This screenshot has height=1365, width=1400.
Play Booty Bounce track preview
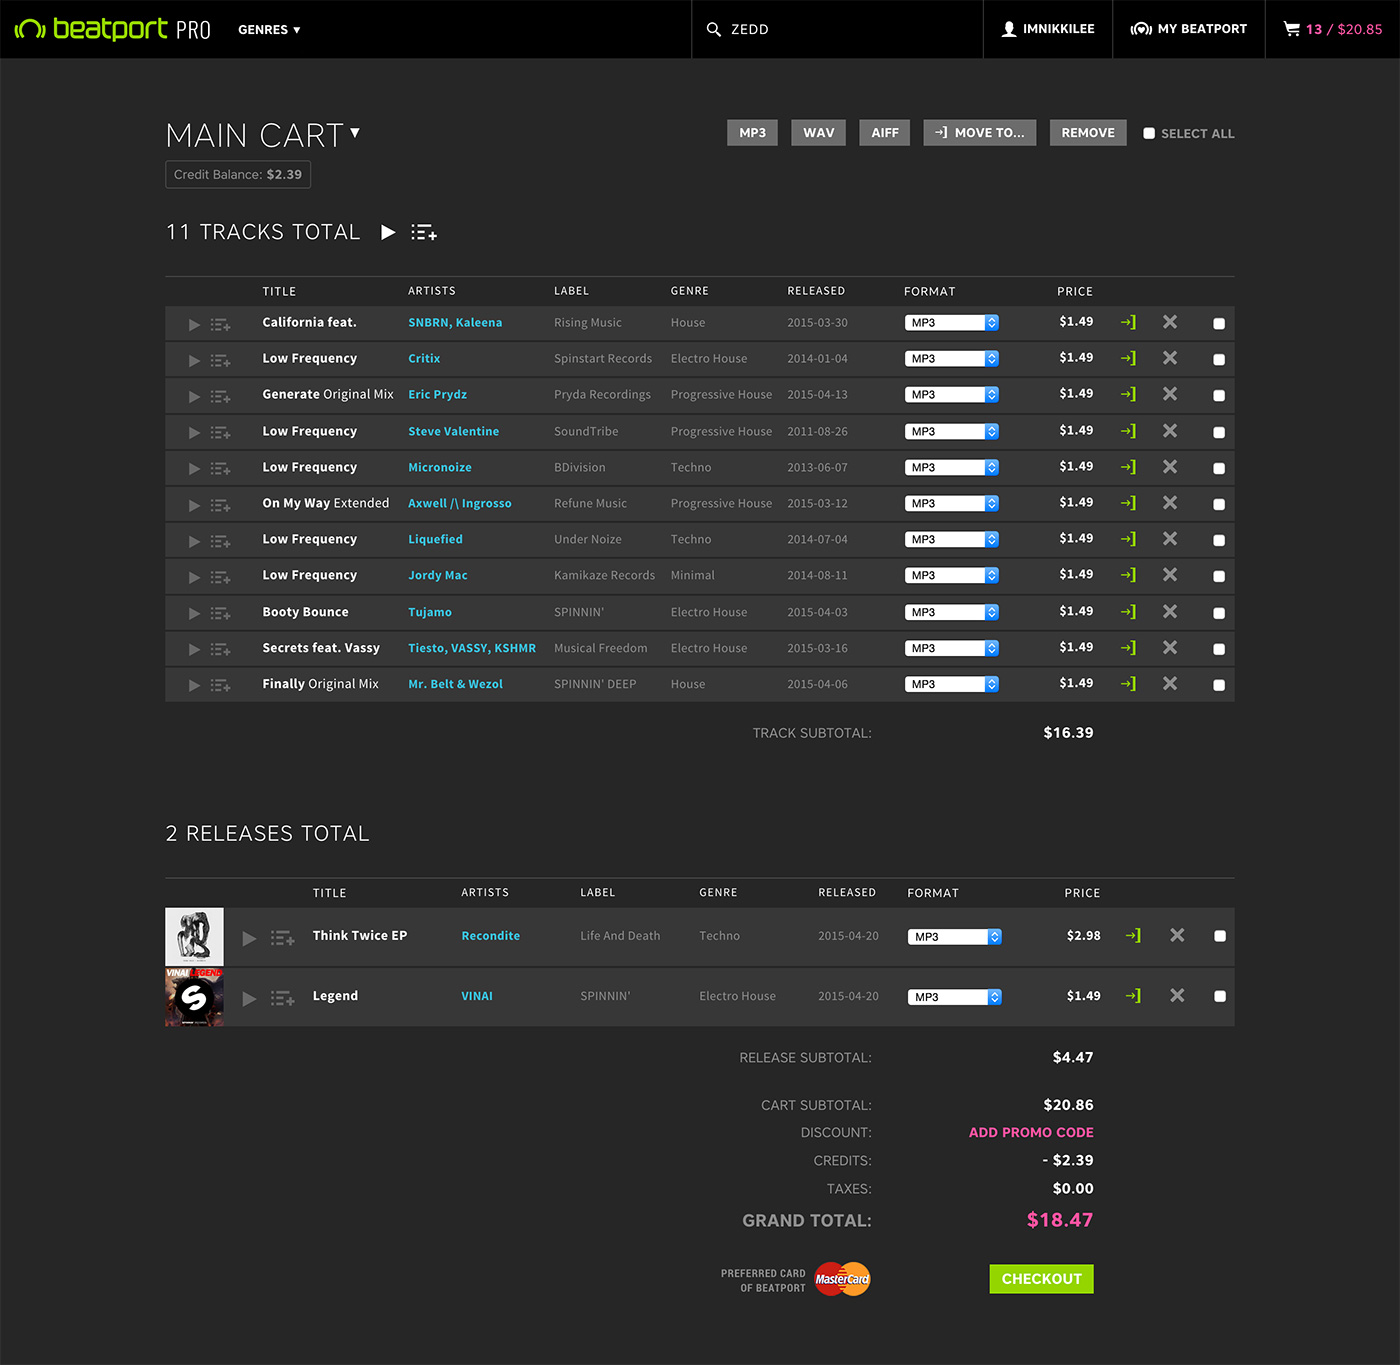coord(194,613)
